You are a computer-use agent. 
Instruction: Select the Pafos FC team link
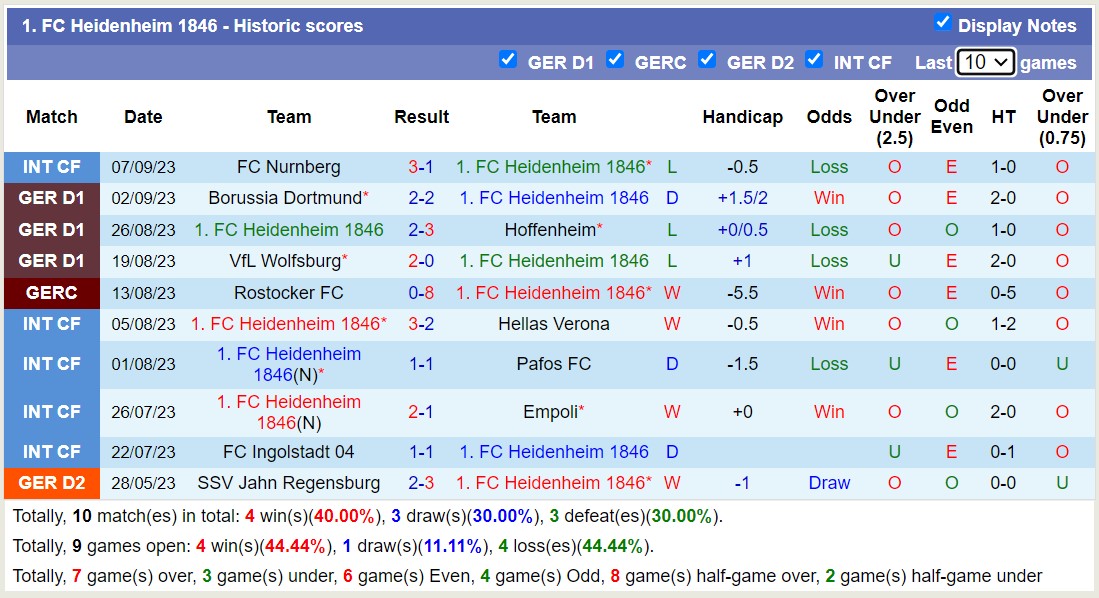(554, 364)
